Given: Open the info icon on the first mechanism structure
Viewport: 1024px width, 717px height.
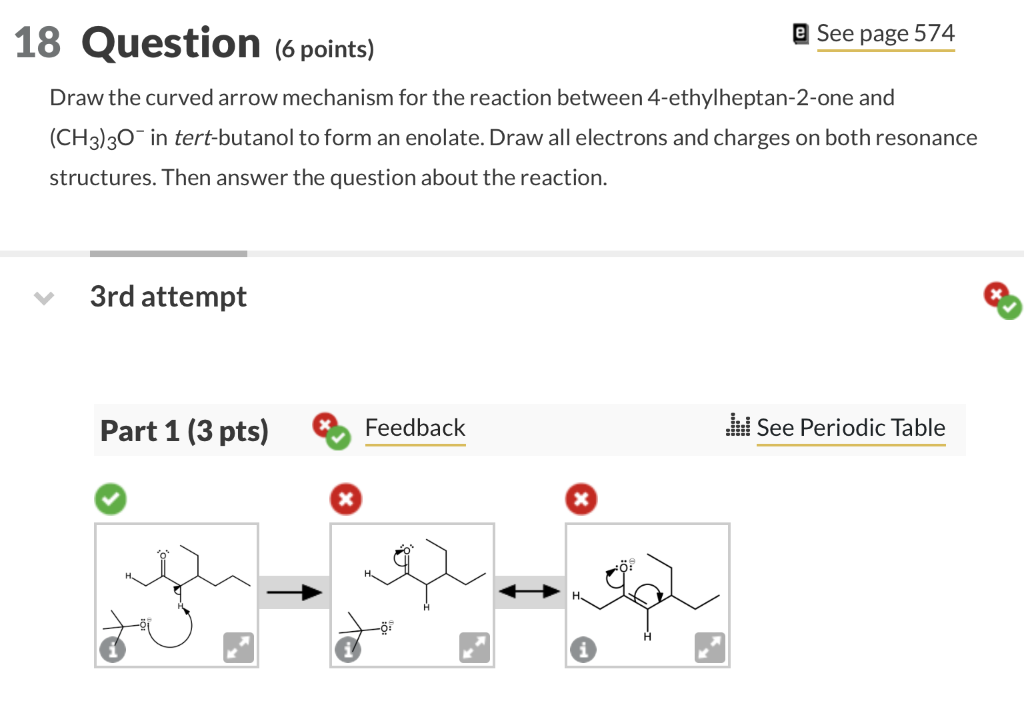Looking at the screenshot, I should pos(113,648).
